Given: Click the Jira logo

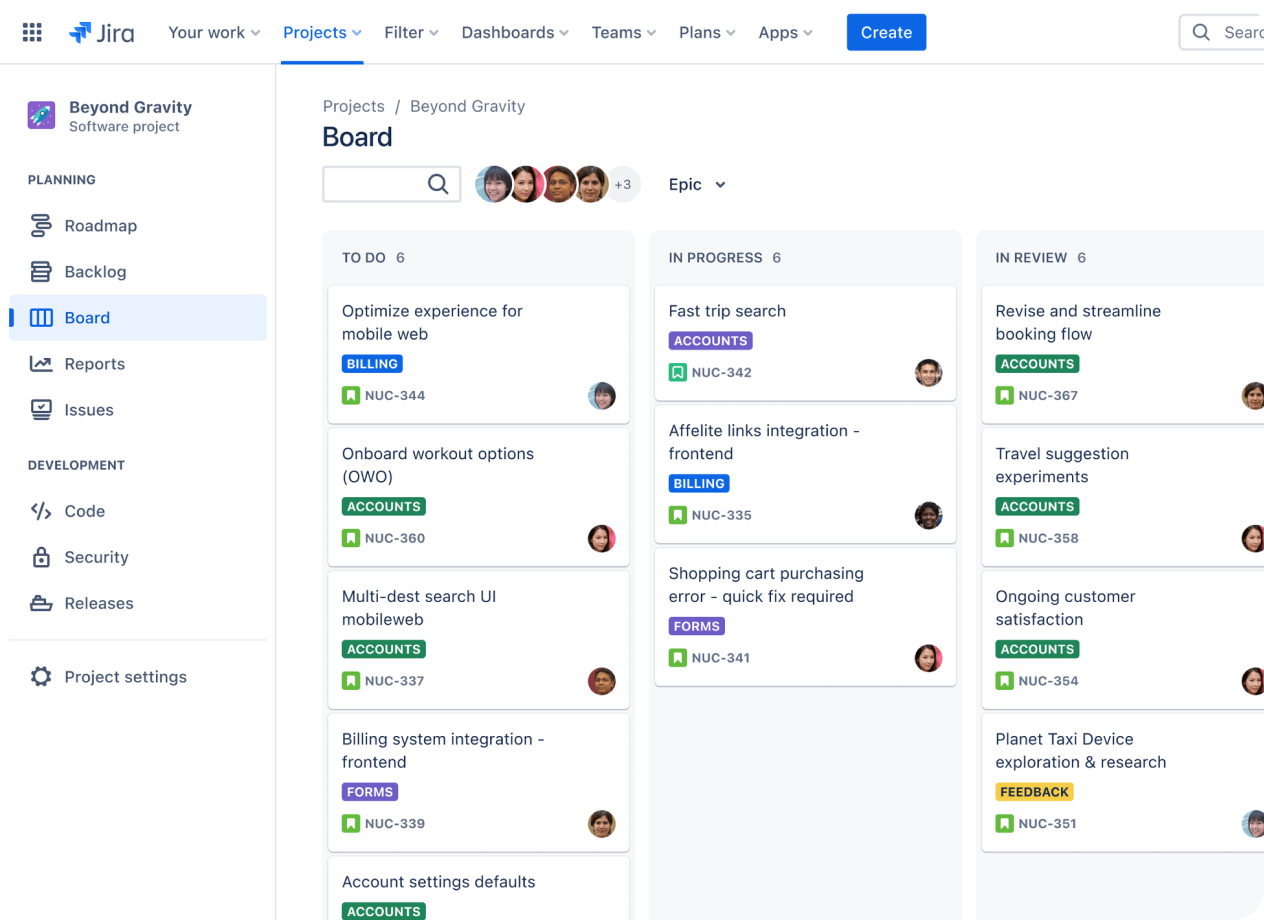Looking at the screenshot, I should 101,32.
